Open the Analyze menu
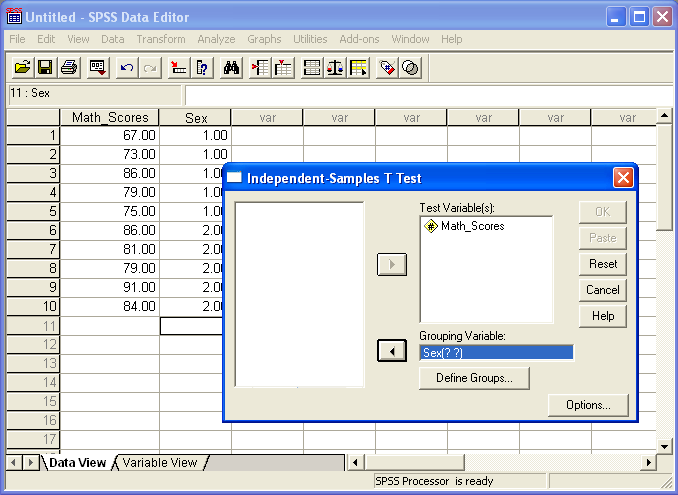Screen dimensions: 678x495 (216, 39)
